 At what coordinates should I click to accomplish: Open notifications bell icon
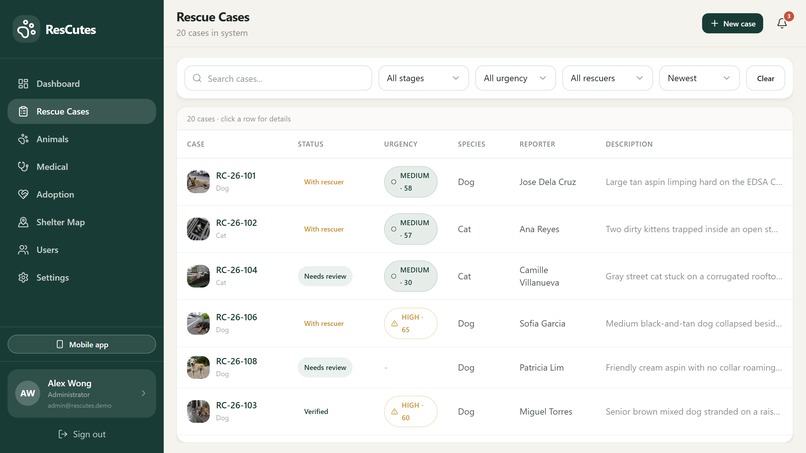click(782, 23)
